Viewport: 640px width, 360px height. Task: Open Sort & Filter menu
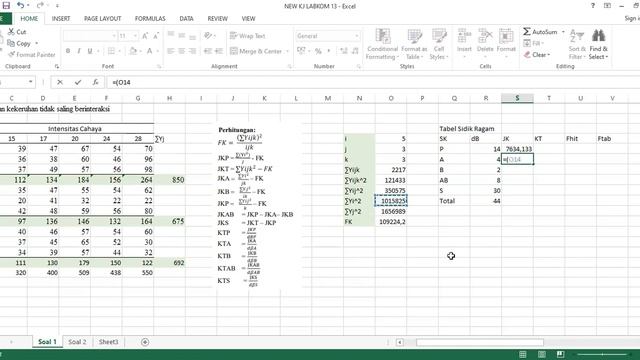577,44
